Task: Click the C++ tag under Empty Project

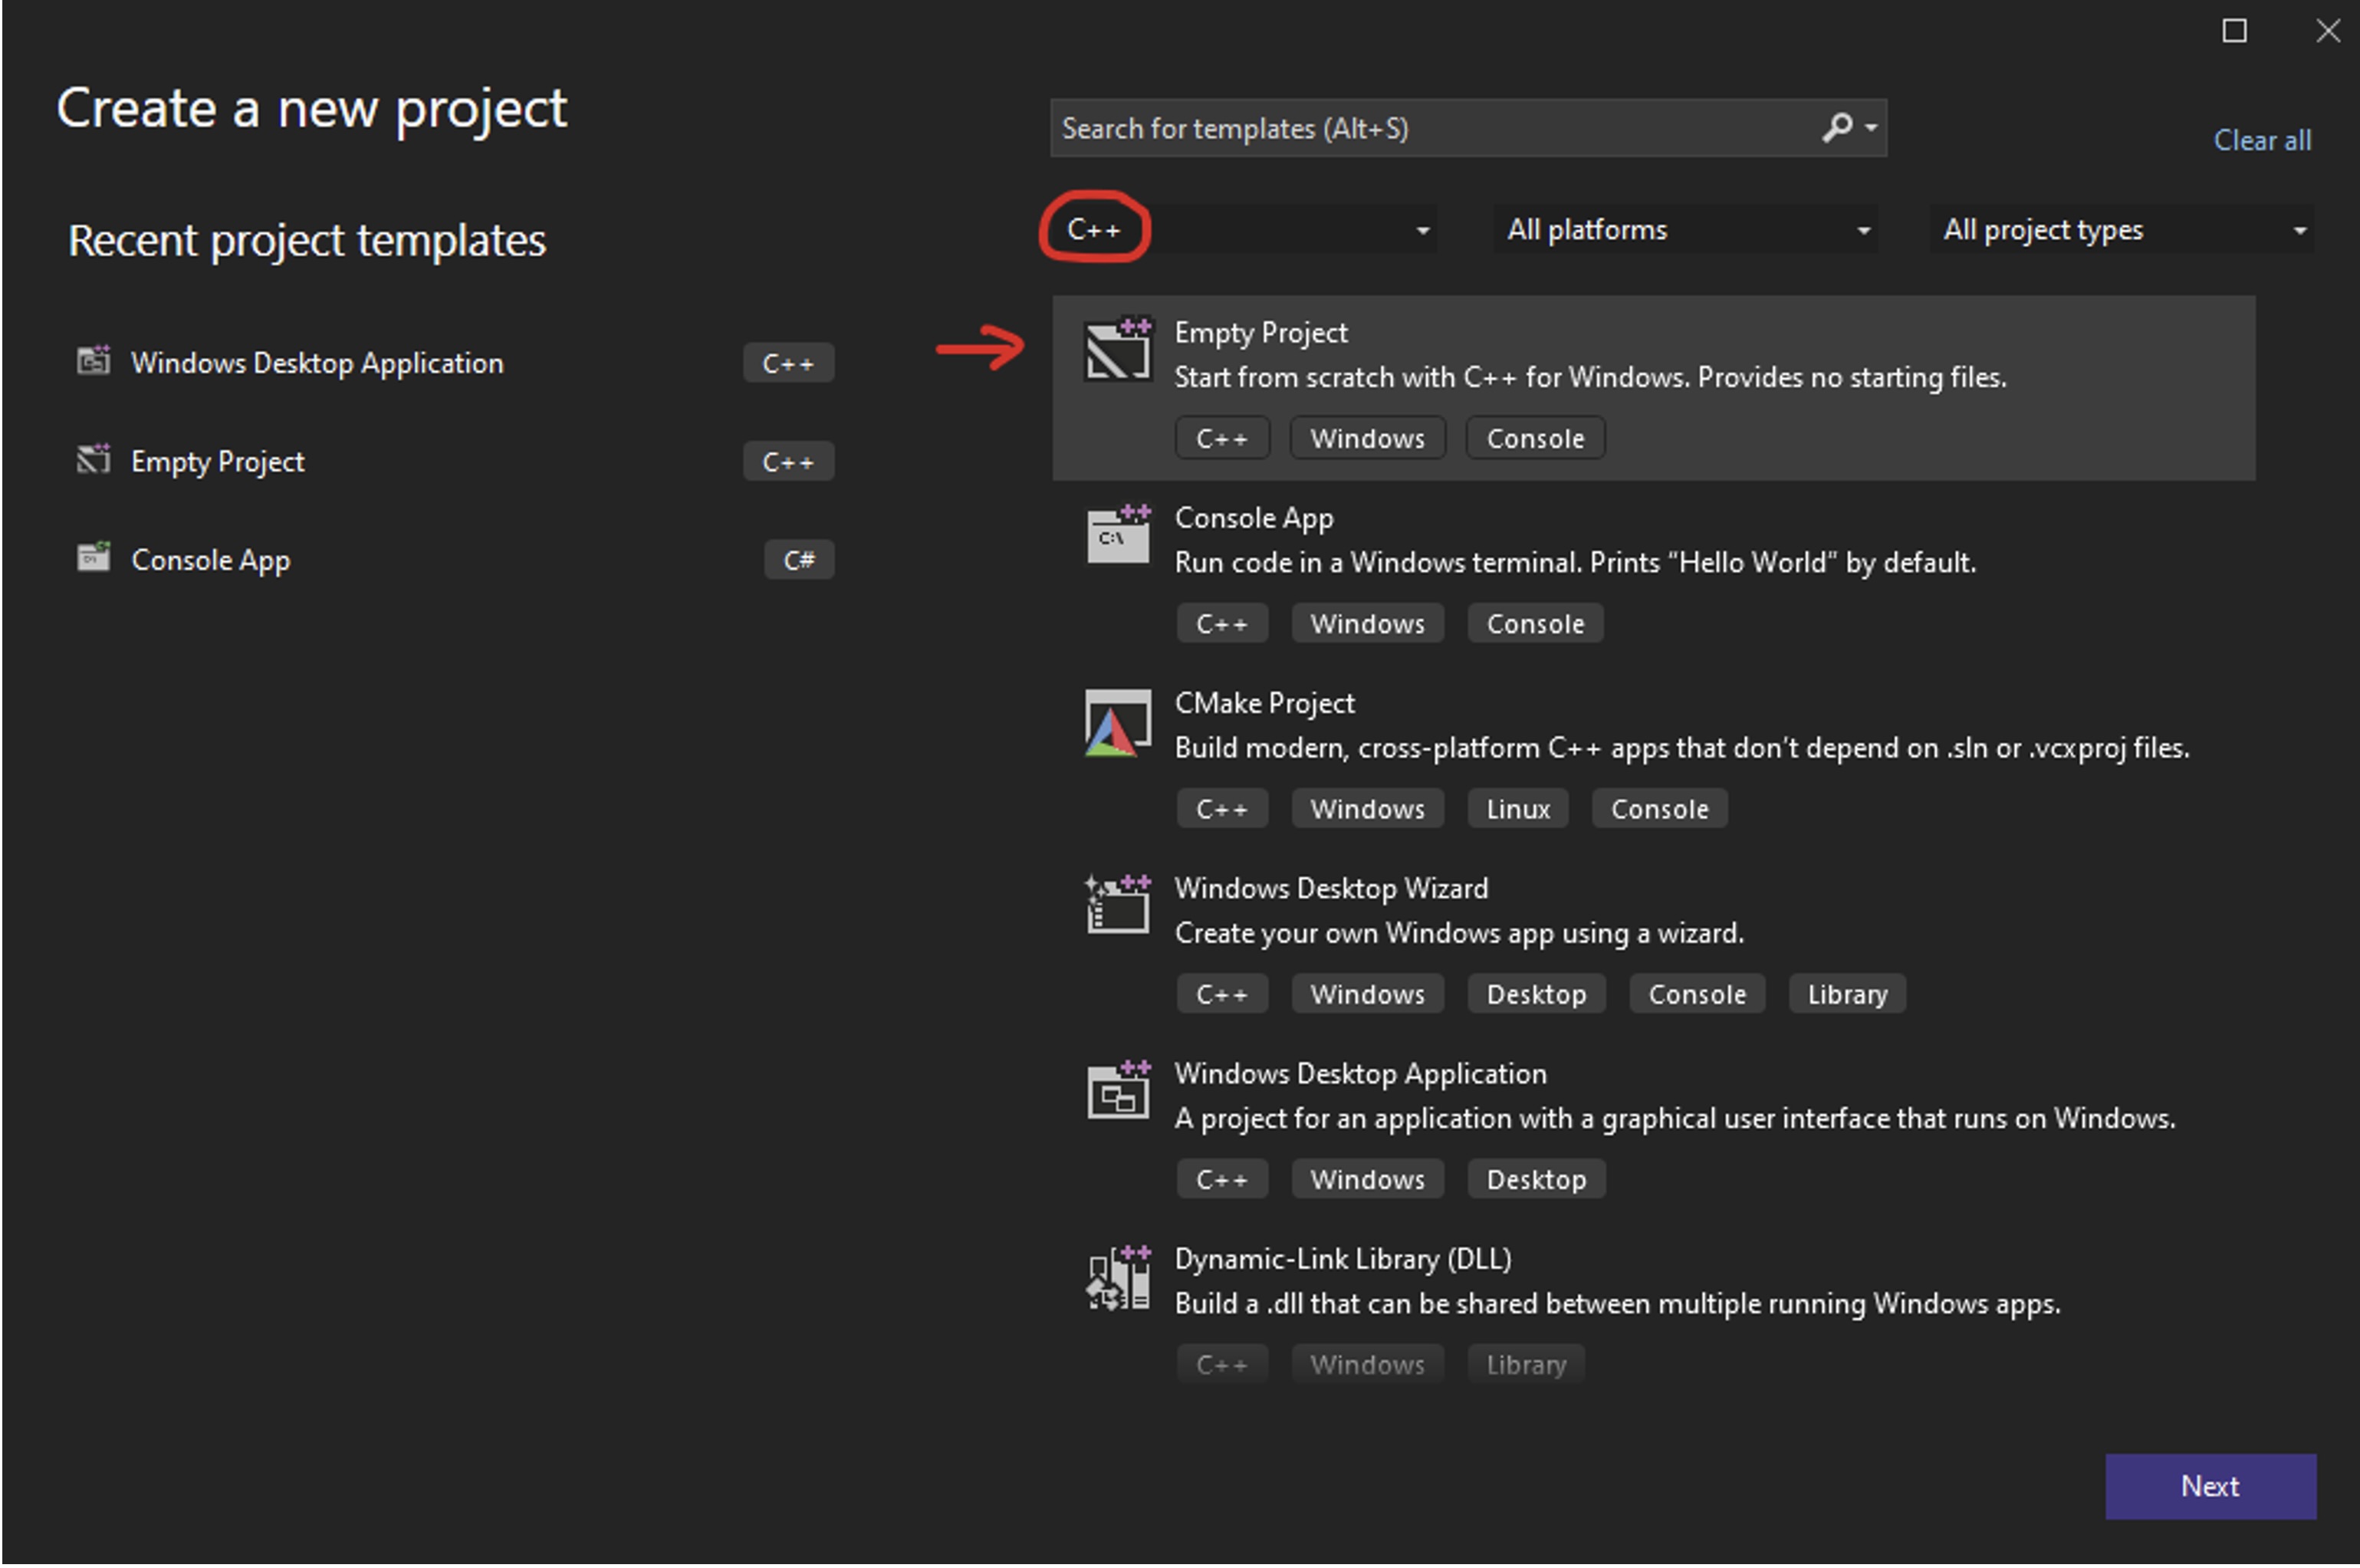Action: pos(1222,437)
